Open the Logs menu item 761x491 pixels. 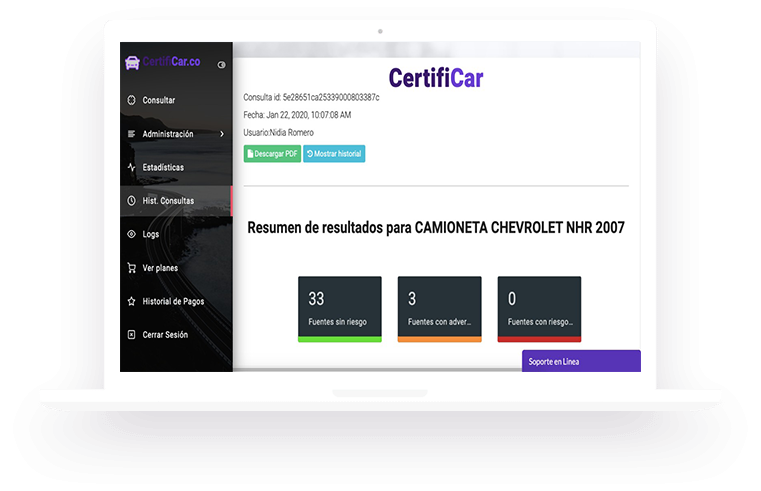tap(176, 234)
